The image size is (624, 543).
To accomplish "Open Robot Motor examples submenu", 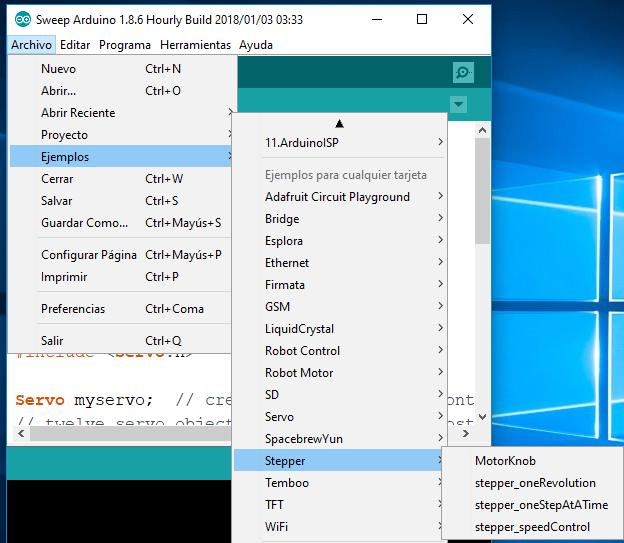I will tap(339, 373).
